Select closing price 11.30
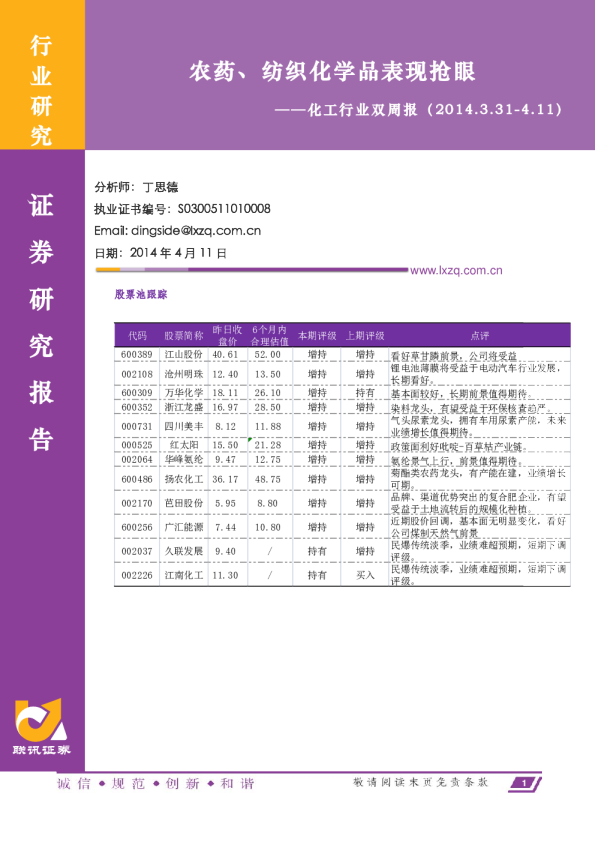Image resolution: width=595 pixels, height=842 pixels. (225, 575)
